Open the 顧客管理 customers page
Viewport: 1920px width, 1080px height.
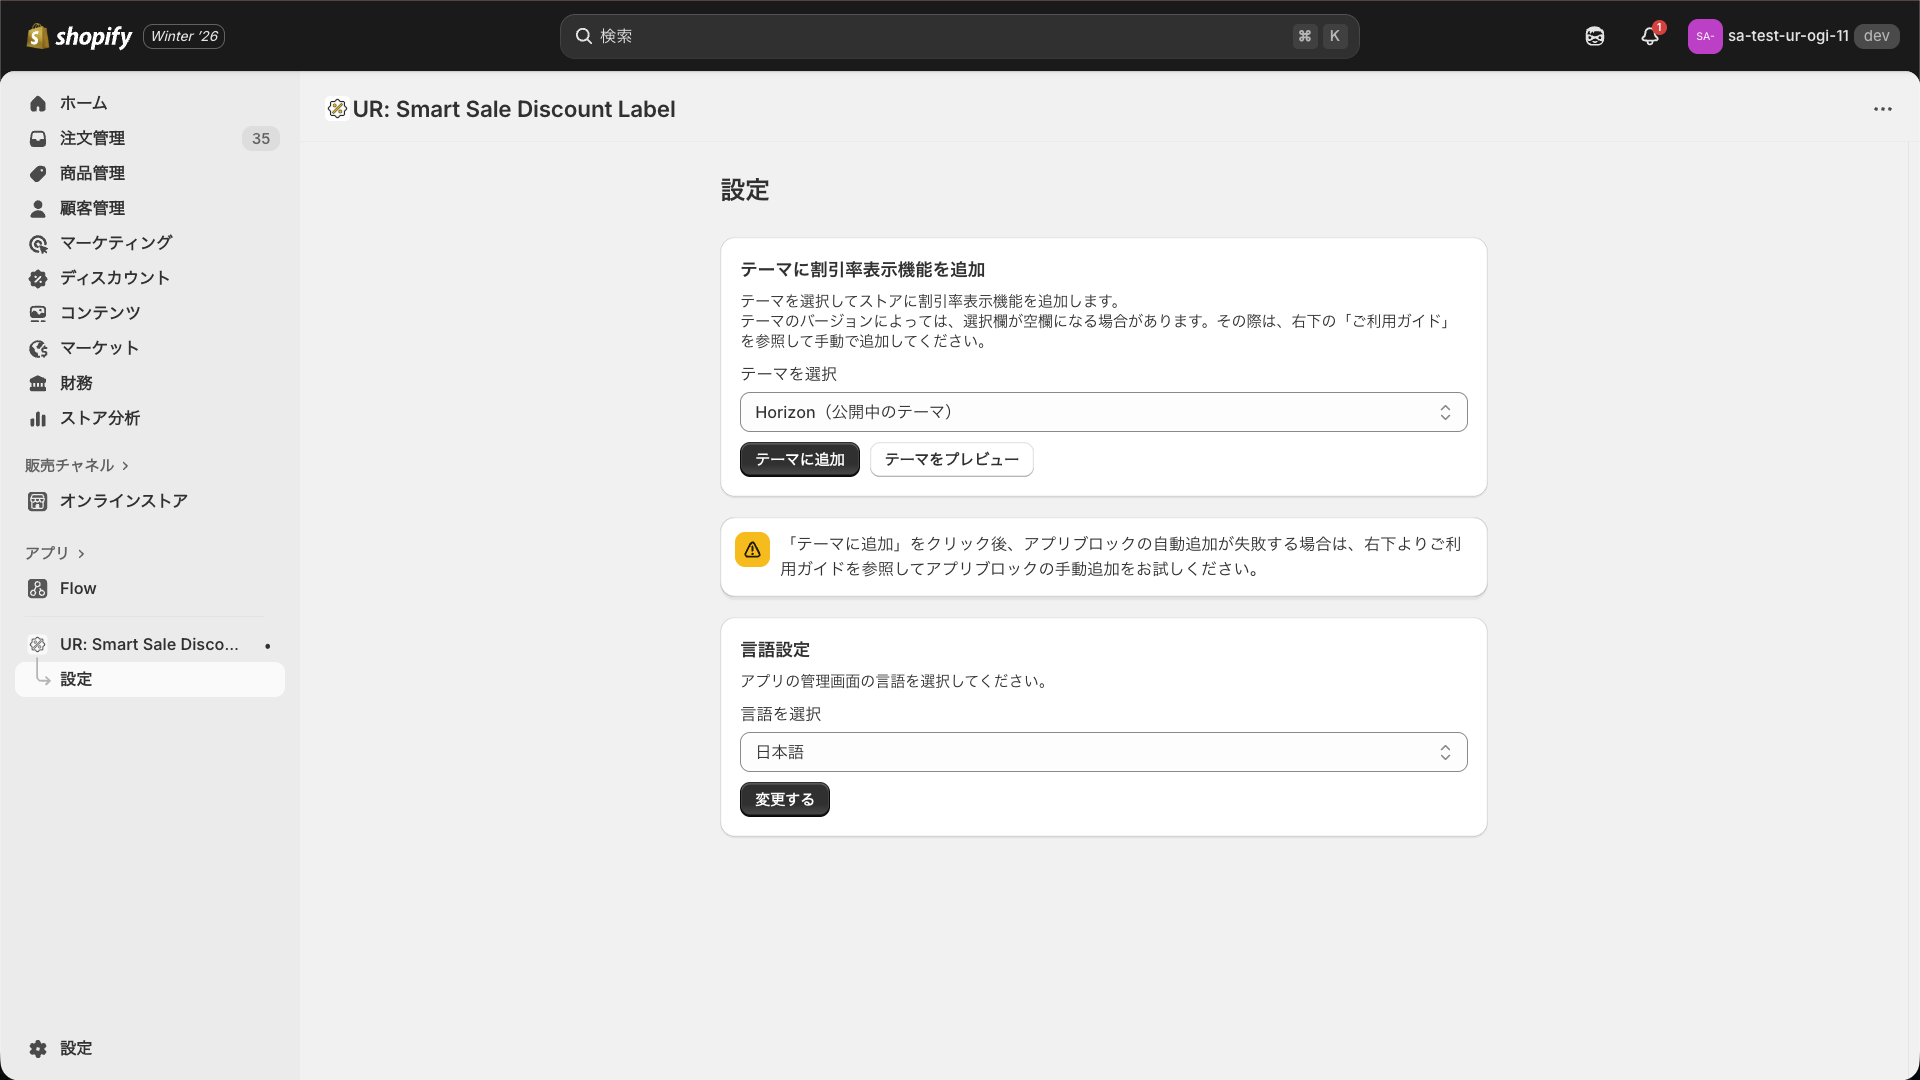pos(91,208)
